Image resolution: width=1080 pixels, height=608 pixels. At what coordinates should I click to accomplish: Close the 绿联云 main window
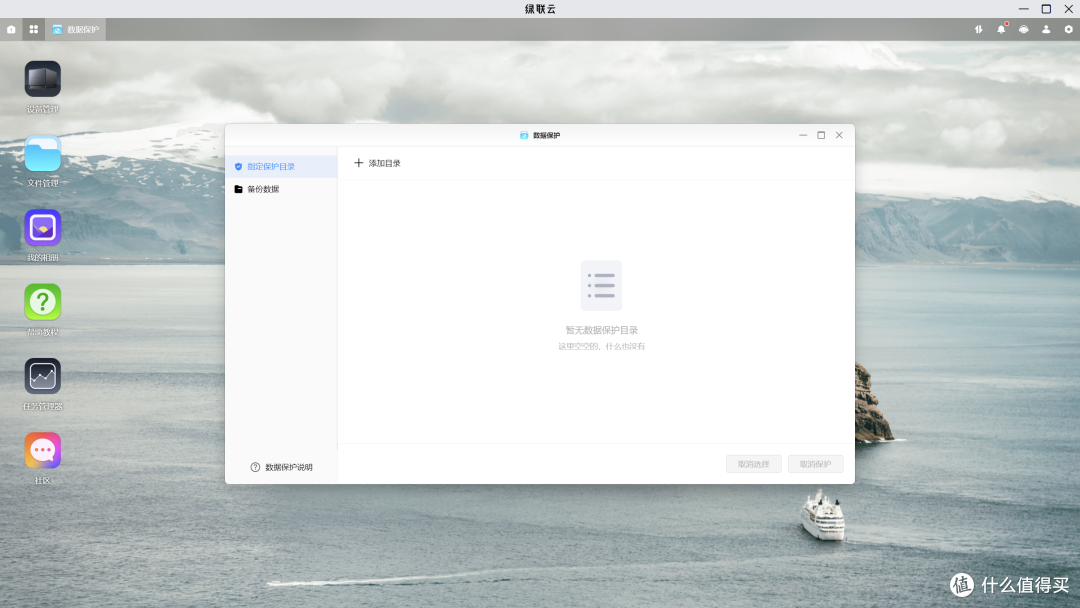[x=1068, y=9]
